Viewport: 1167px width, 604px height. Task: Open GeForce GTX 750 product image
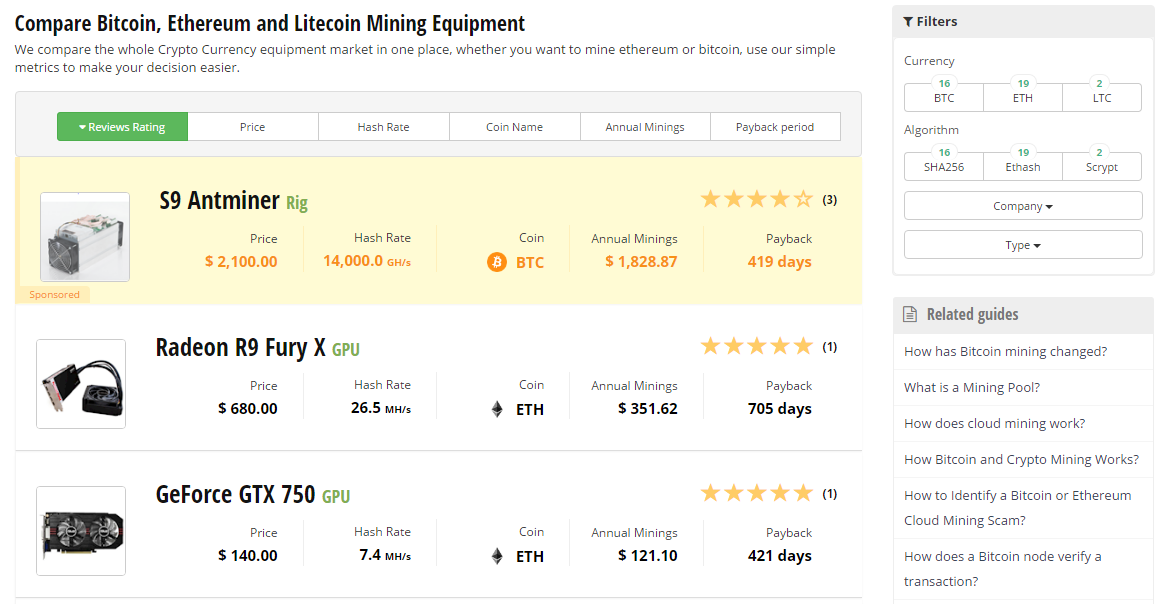click(x=81, y=531)
